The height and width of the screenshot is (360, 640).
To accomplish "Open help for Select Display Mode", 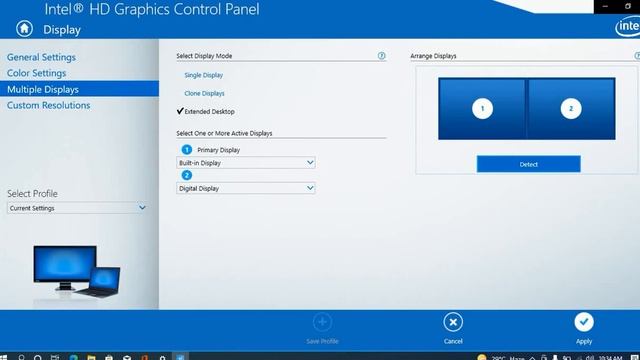I will click(x=381, y=56).
